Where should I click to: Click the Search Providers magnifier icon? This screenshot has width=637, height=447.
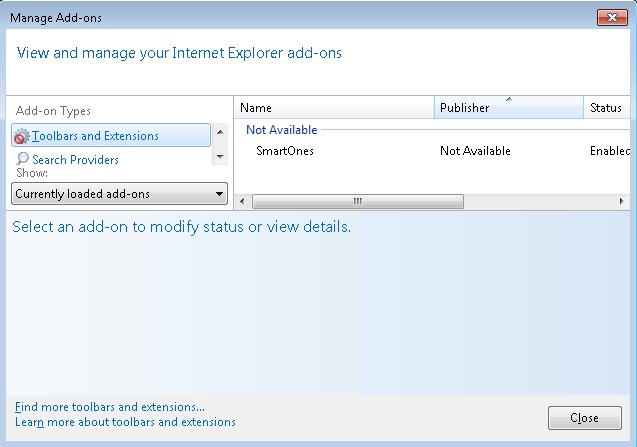pos(22,158)
